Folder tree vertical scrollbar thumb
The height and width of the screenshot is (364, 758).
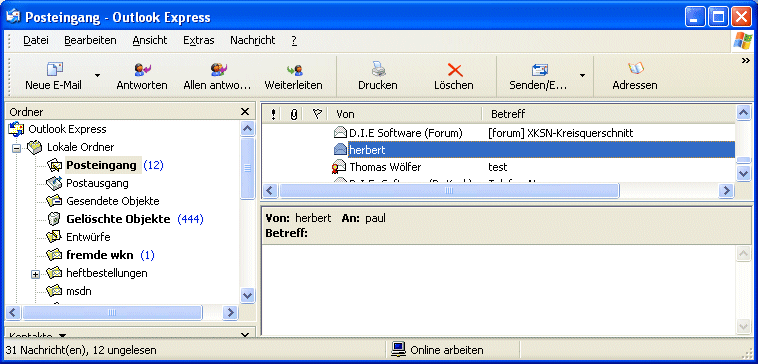coord(247,168)
